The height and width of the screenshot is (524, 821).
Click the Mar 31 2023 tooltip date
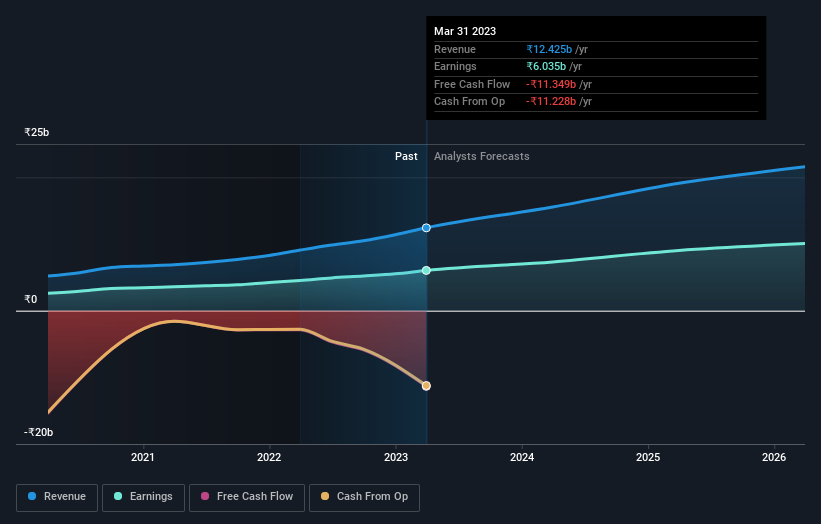click(465, 31)
